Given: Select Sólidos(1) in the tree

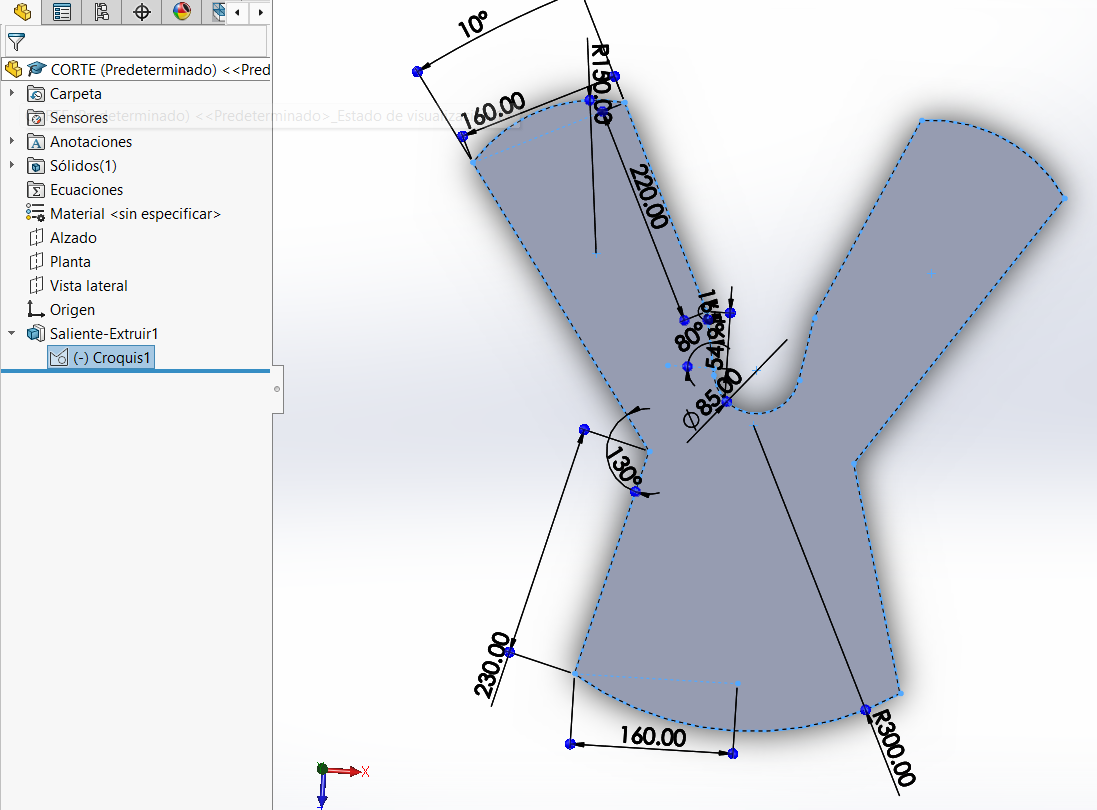Looking at the screenshot, I should pyautogui.click(x=83, y=166).
